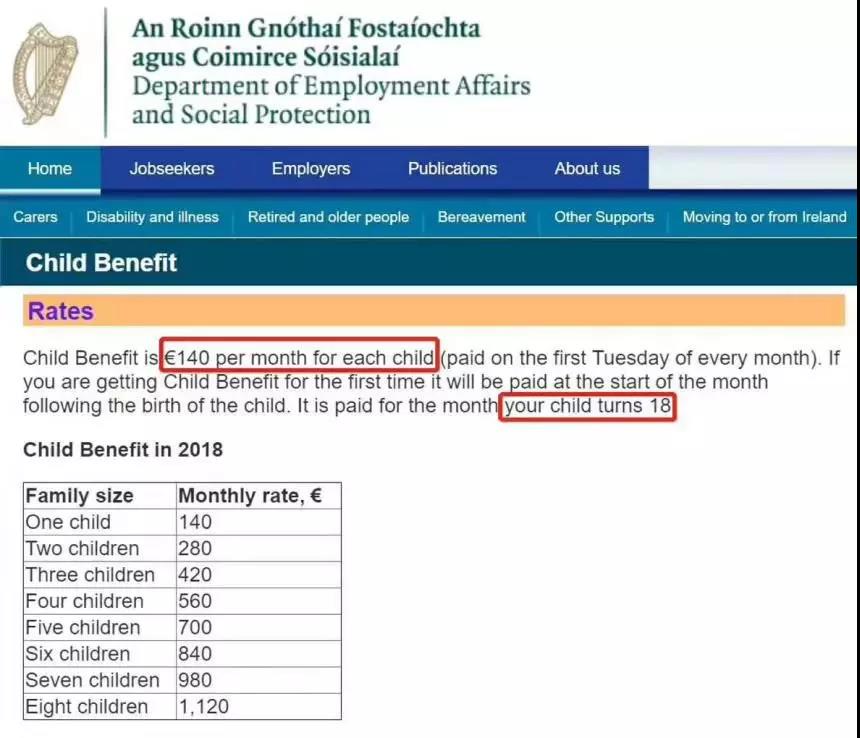The width and height of the screenshot is (860, 738).
Task: Select the Employers menu item
Action: [x=311, y=169]
